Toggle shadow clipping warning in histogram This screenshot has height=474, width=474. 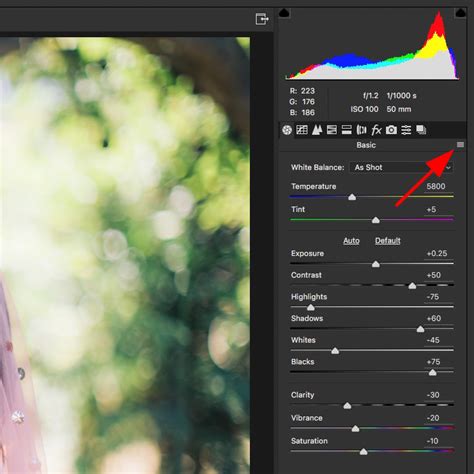click(284, 13)
